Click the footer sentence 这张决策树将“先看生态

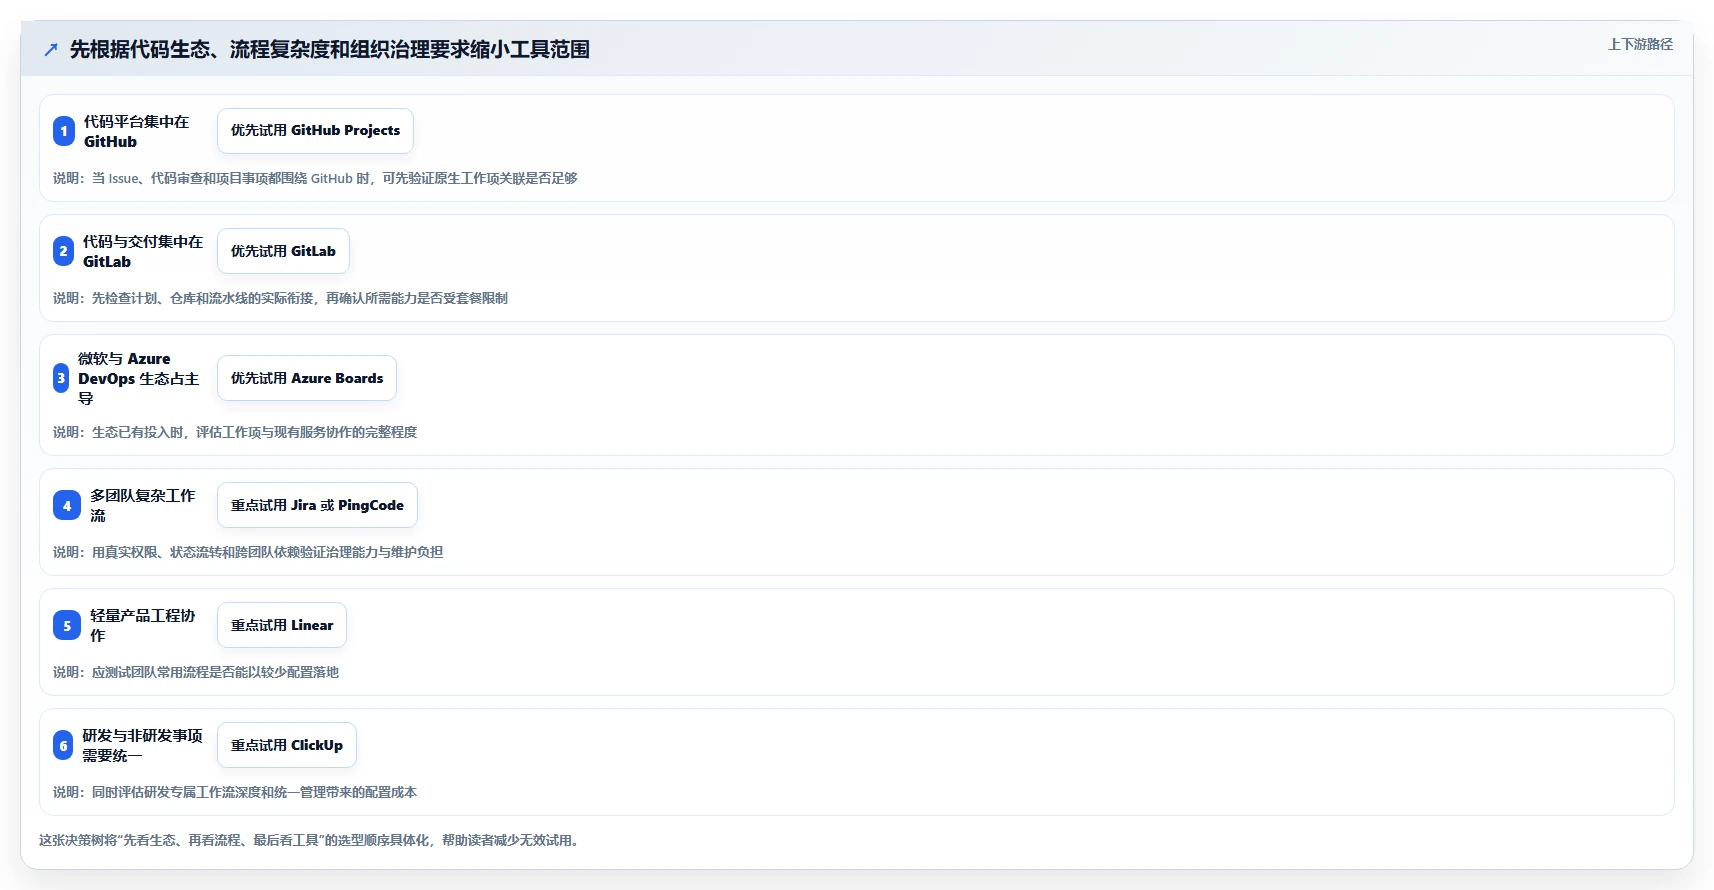(x=310, y=840)
